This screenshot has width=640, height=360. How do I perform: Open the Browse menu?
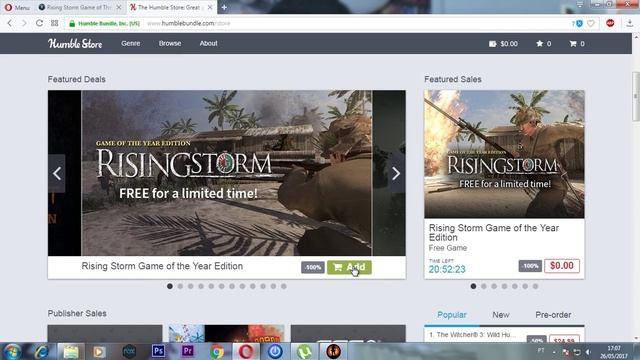tap(170, 43)
